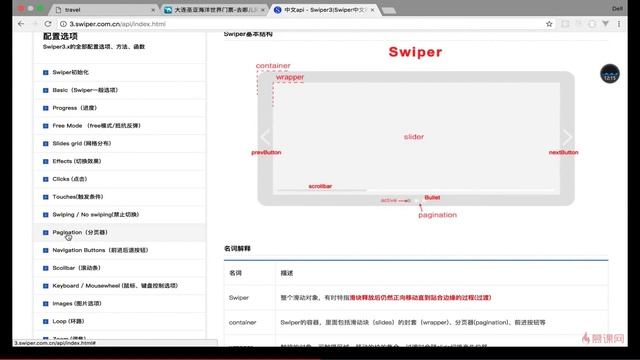Viewport: 640px width, 360px height.
Task: Expand the Keyboard / Mousewheel plus icon
Action: click(x=45, y=286)
